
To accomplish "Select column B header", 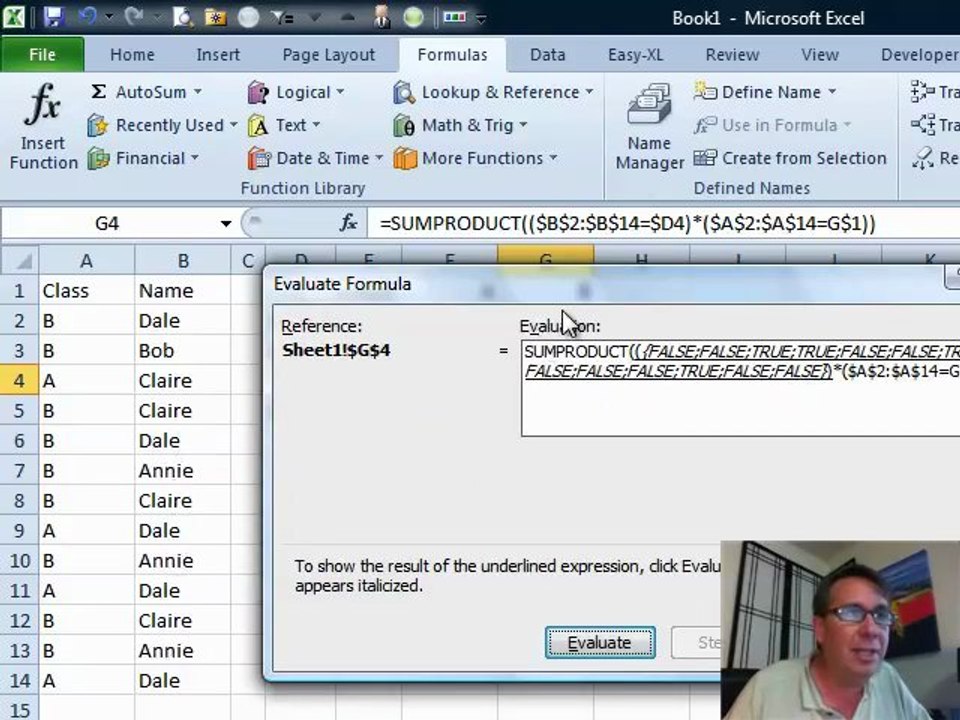I will (183, 261).
